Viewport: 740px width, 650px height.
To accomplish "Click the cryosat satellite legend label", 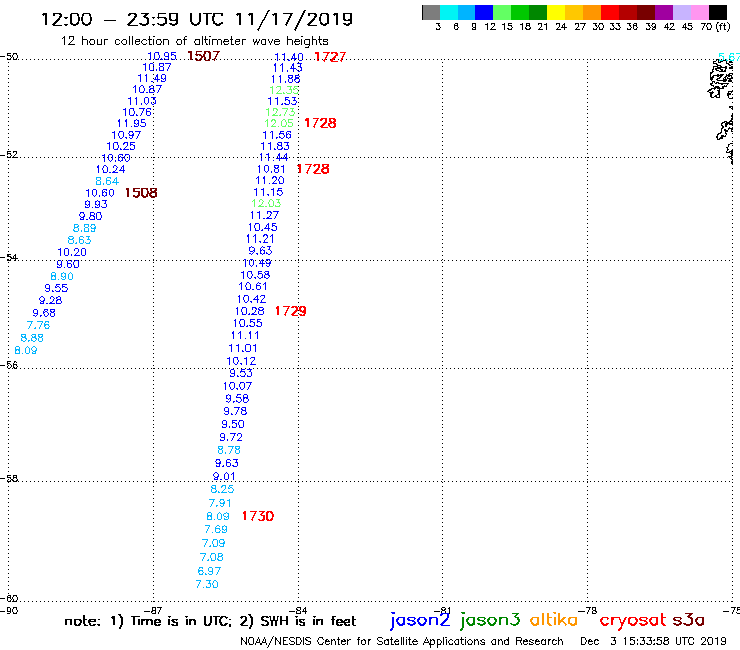I will click(x=633, y=621).
